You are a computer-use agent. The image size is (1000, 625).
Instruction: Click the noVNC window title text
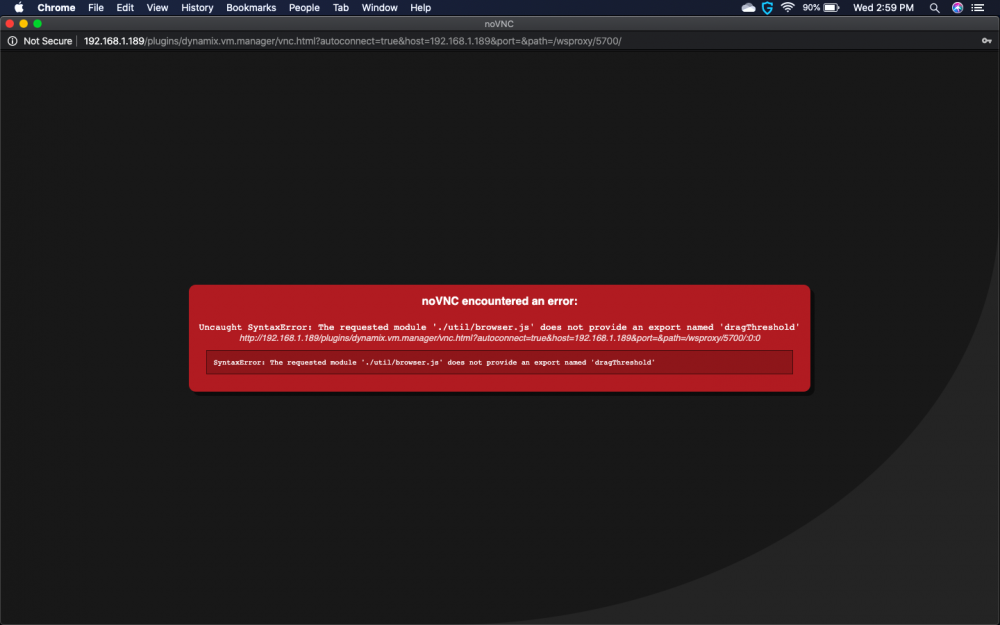(x=499, y=24)
